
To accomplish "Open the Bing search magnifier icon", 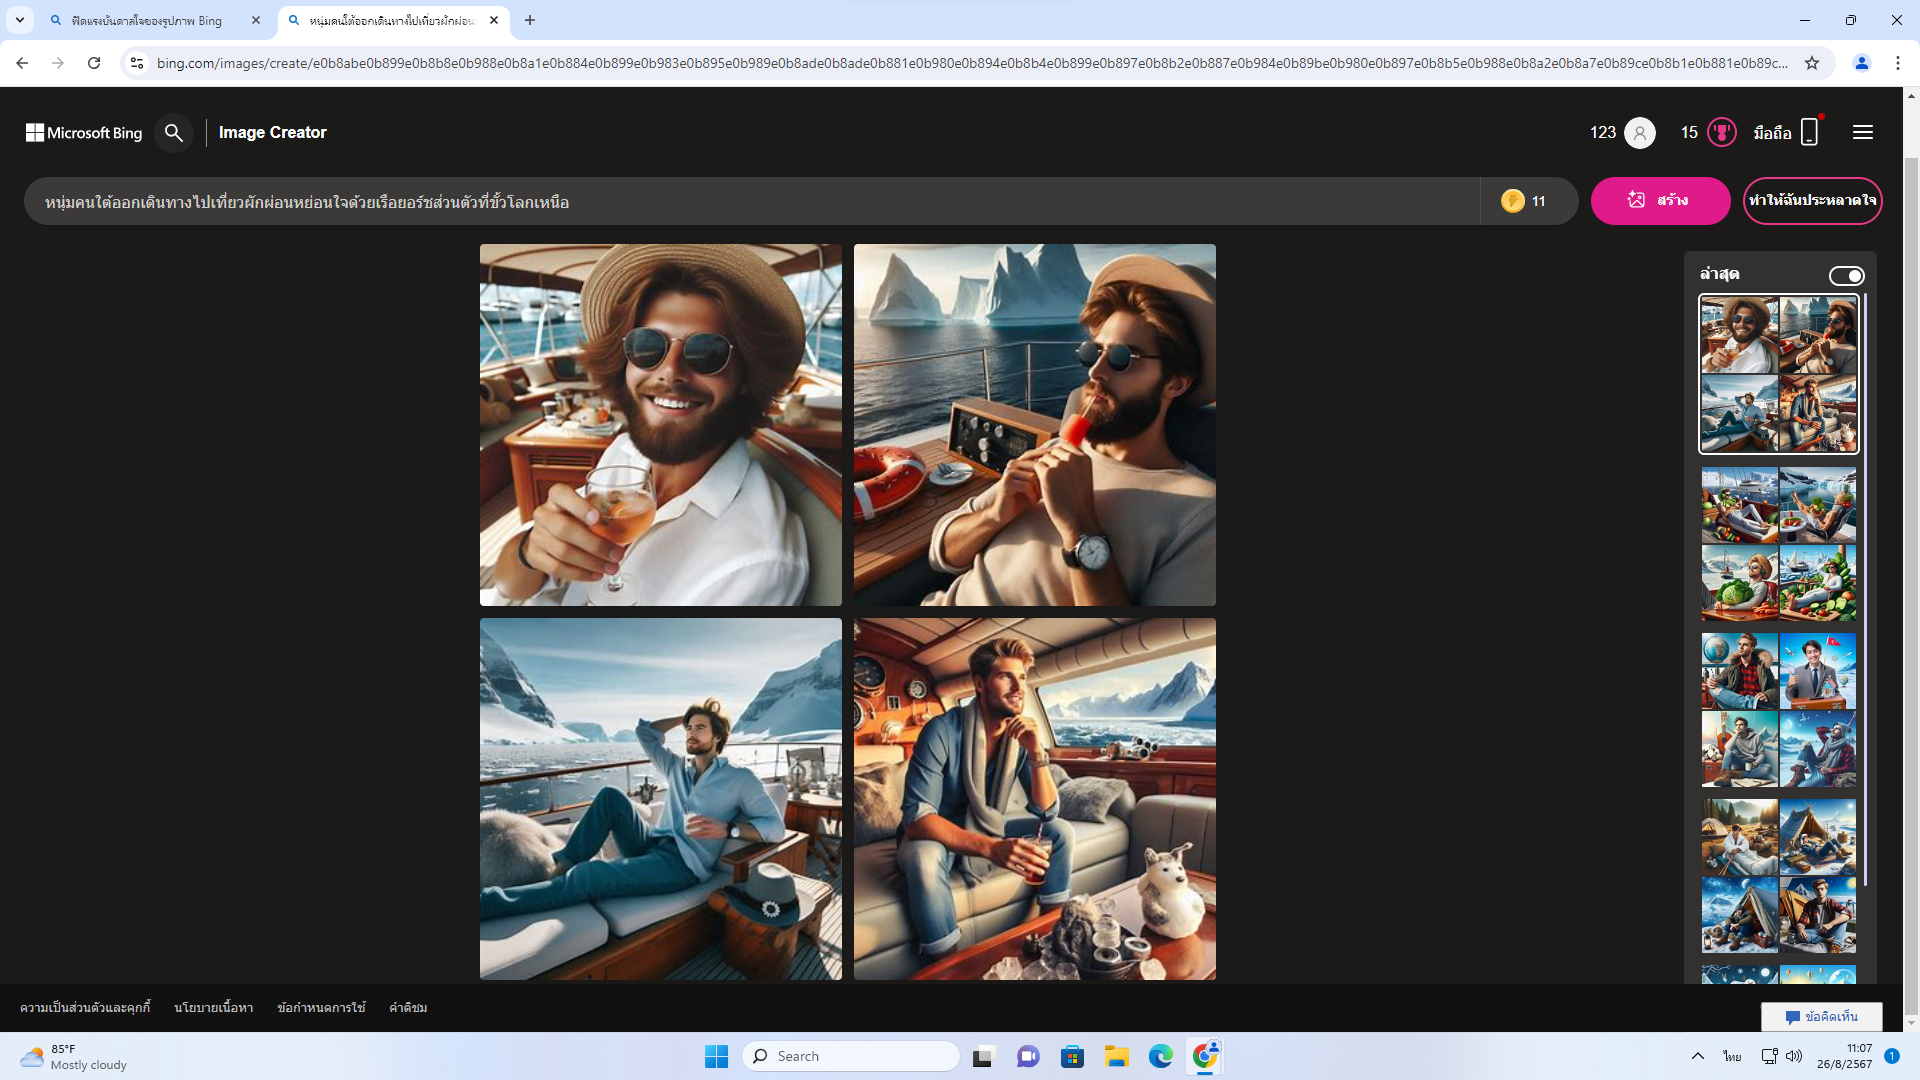I will tap(174, 132).
